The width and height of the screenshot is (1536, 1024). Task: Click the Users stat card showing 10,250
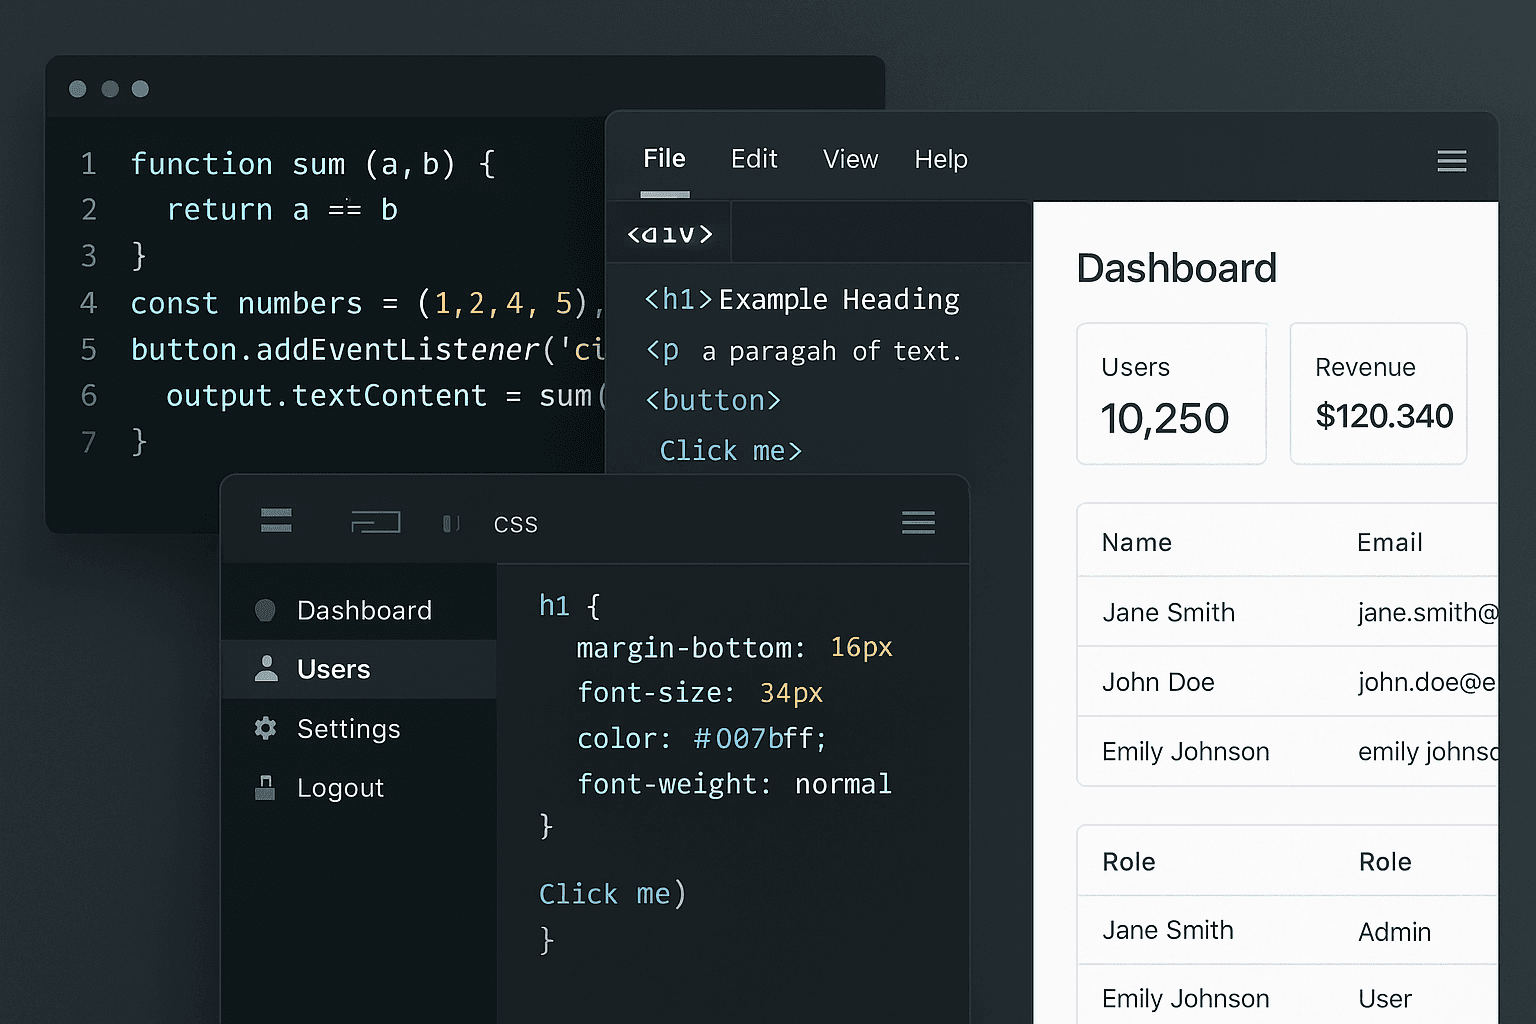pyautogui.click(x=1171, y=393)
